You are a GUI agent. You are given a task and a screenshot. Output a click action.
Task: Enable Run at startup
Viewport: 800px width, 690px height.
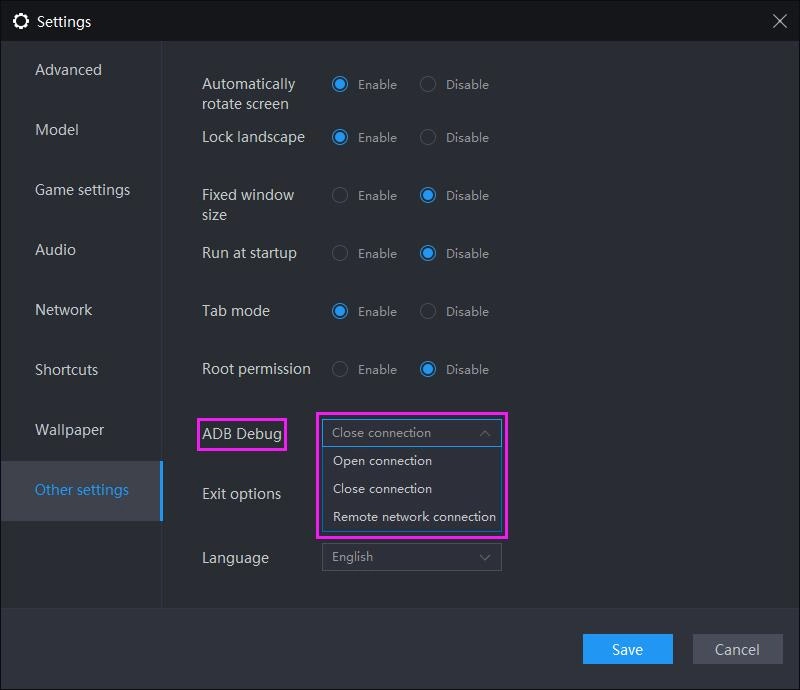[x=340, y=253]
